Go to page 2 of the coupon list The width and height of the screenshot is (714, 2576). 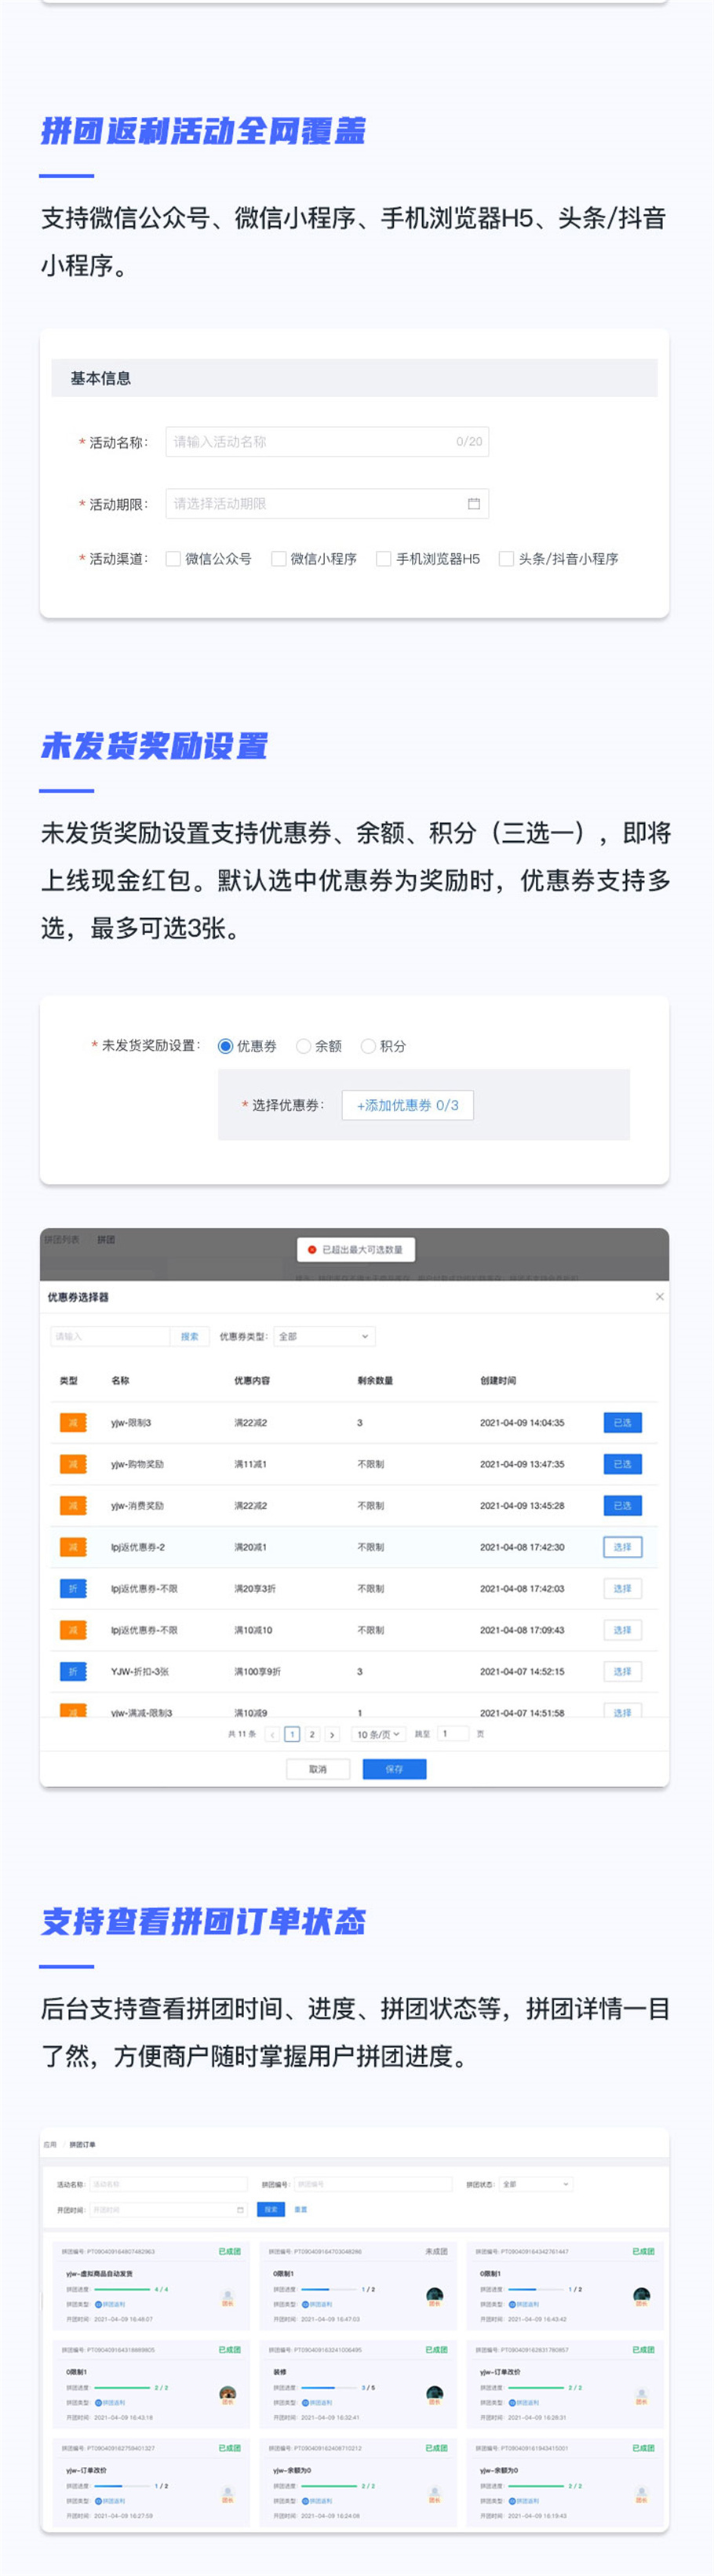tap(312, 1735)
